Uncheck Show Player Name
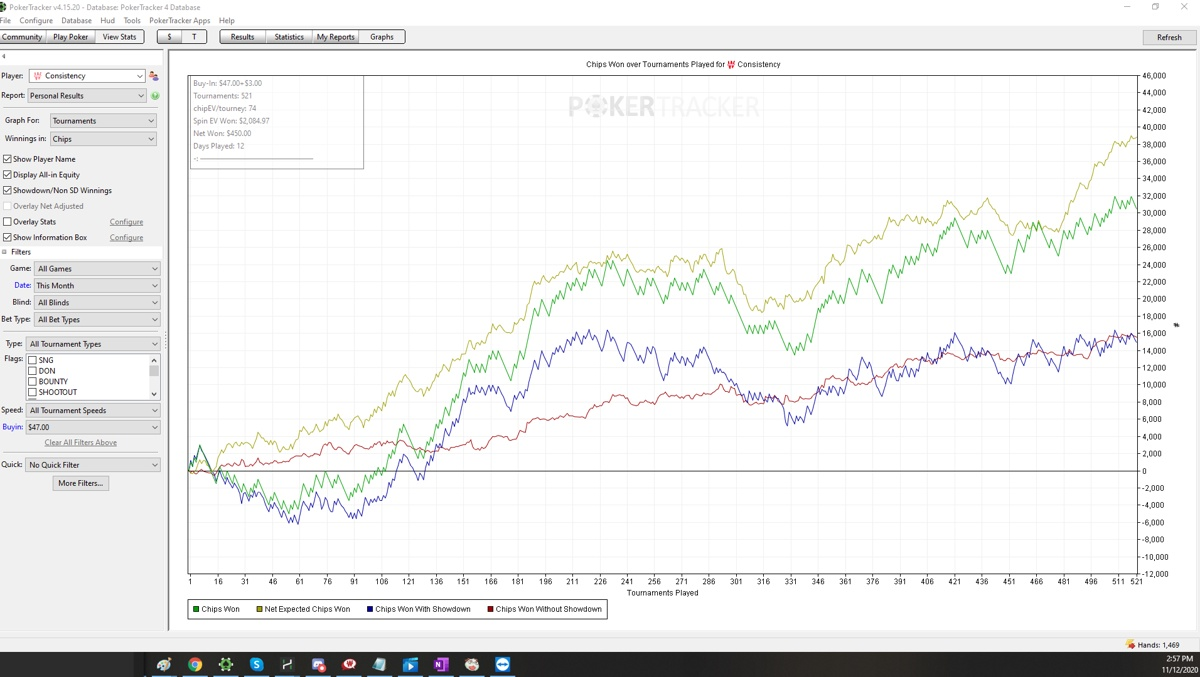 click(8, 159)
